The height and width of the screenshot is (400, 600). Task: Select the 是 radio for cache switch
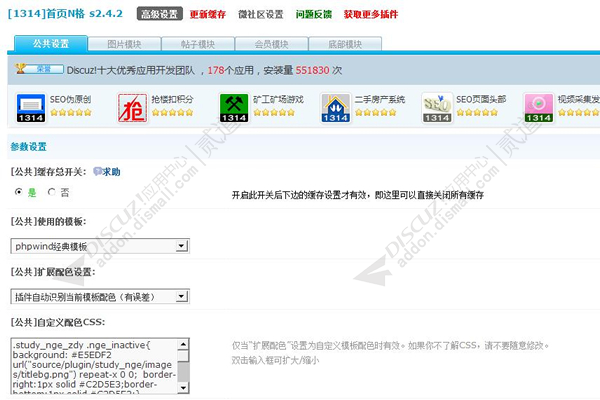[19, 191]
